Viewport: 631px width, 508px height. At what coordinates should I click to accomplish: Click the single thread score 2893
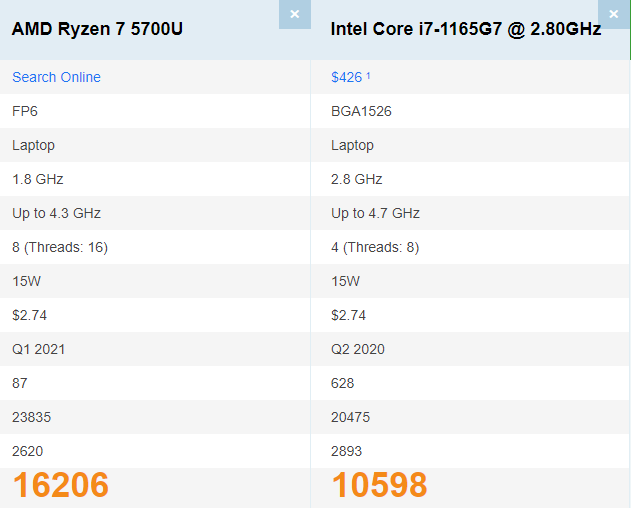[346, 451]
